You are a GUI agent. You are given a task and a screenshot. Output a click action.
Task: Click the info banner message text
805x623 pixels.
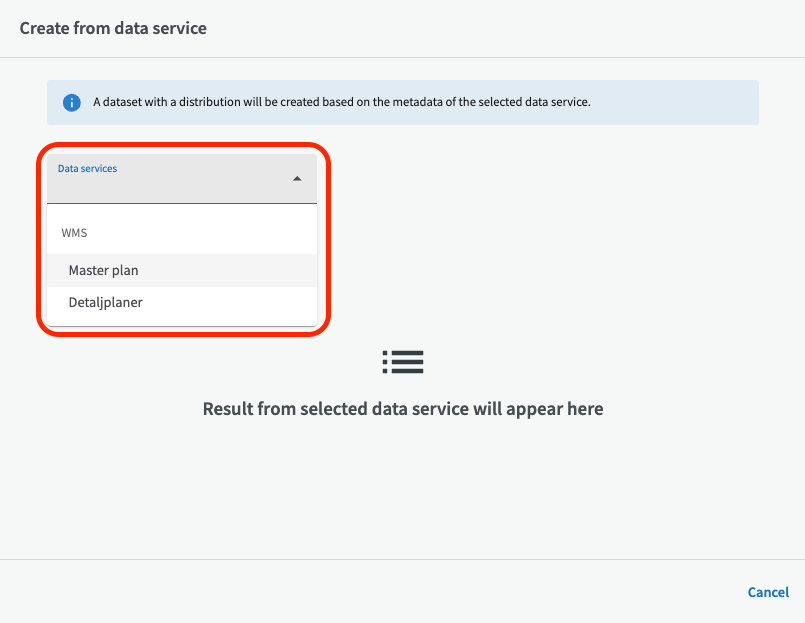342,102
